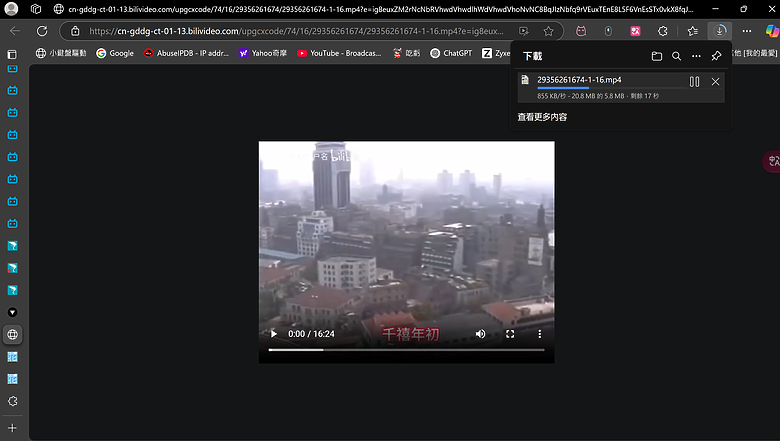
Task: Open the video player more options menu
Action: (539, 334)
